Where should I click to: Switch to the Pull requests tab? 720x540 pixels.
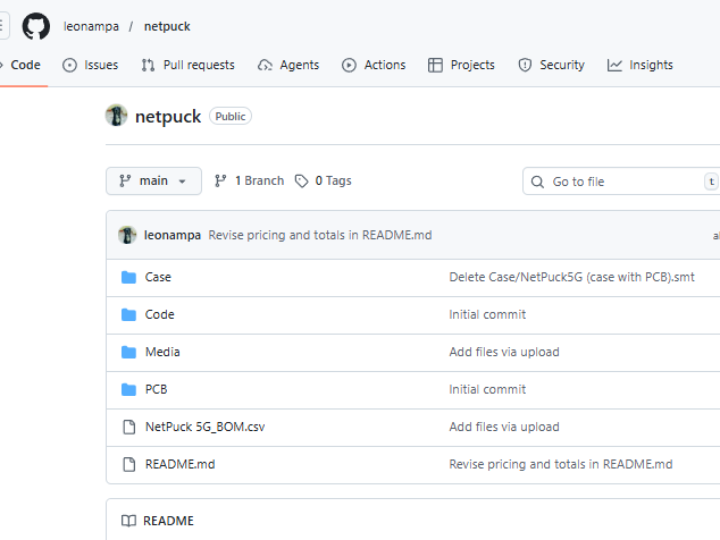(x=187, y=65)
